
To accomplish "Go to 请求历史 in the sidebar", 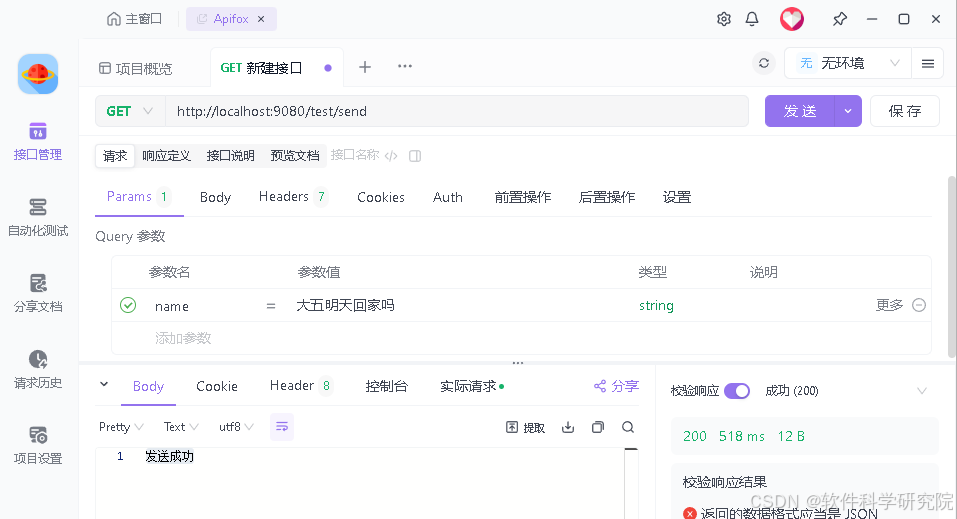I will coord(38,369).
